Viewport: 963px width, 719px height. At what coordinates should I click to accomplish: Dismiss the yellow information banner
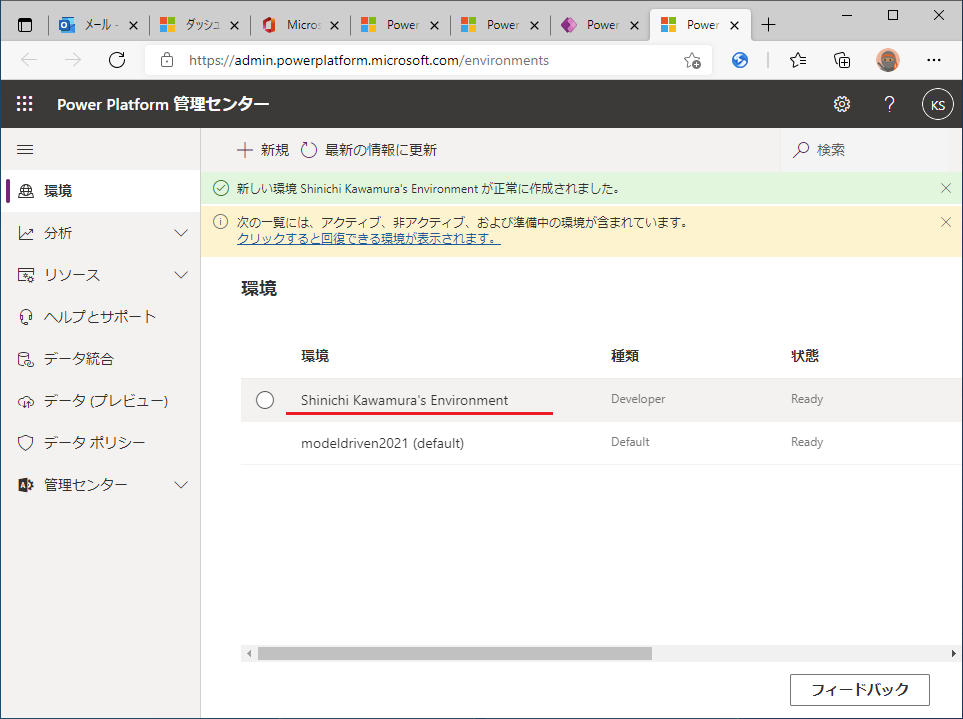[946, 222]
